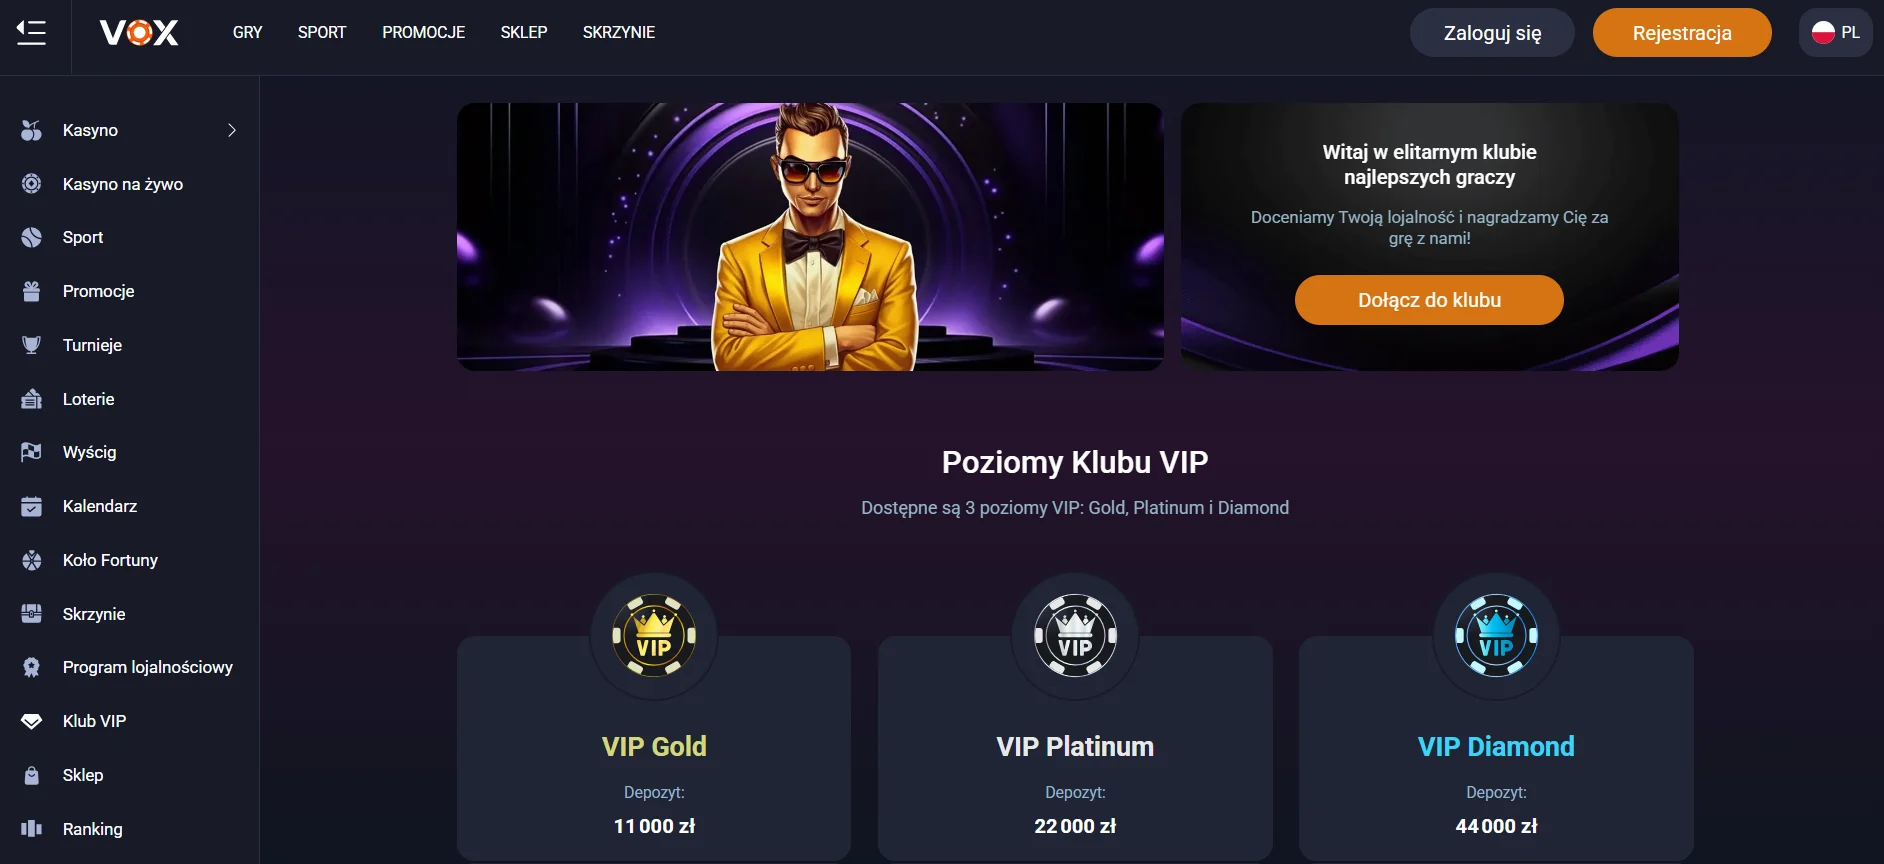Open the Koło Fortuny wheel icon

pos(32,560)
